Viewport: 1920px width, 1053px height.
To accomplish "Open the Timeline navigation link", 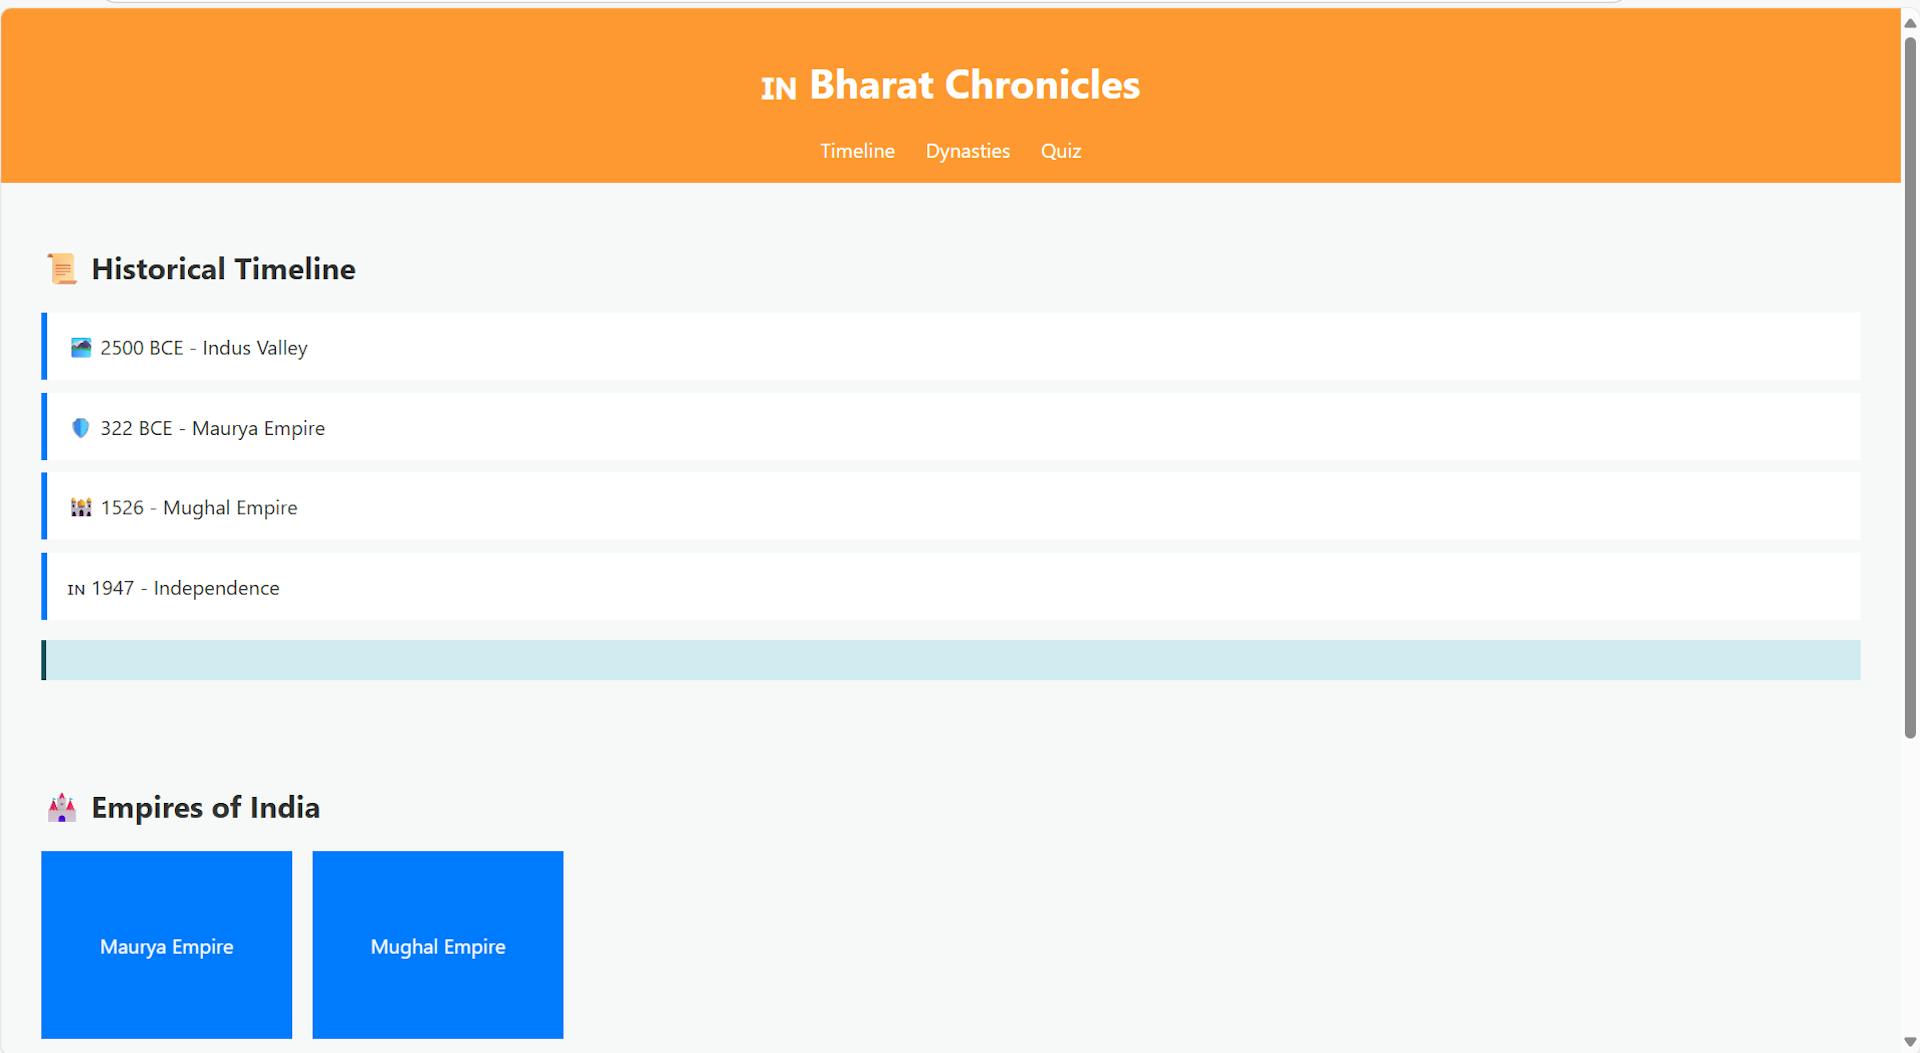I will 857,151.
